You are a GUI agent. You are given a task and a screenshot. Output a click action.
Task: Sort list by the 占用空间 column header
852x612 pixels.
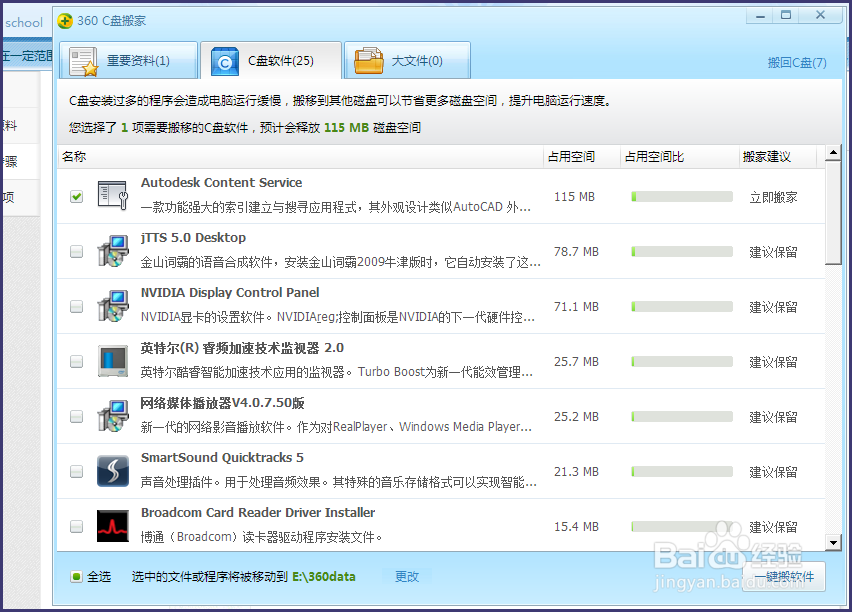coord(582,157)
